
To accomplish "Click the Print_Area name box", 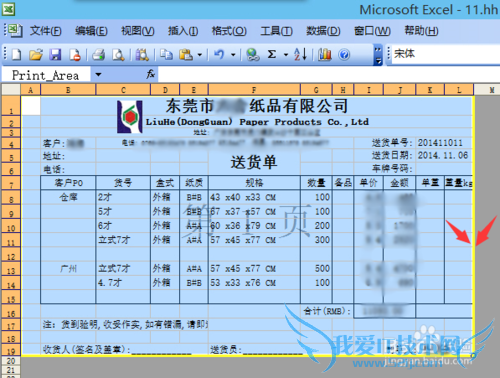I will pyautogui.click(x=46, y=75).
